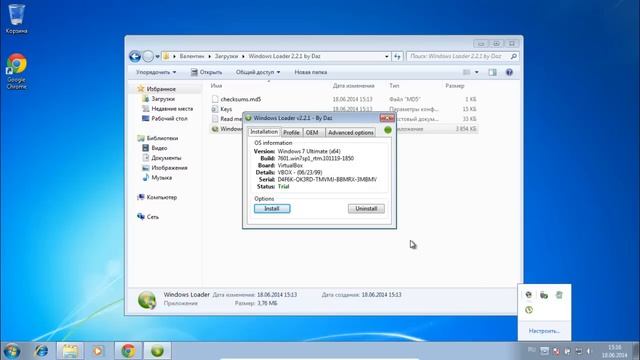Image resolution: width=640 pixels, height=360 pixels.
Task: Open the network tray icon
Action: (578, 351)
